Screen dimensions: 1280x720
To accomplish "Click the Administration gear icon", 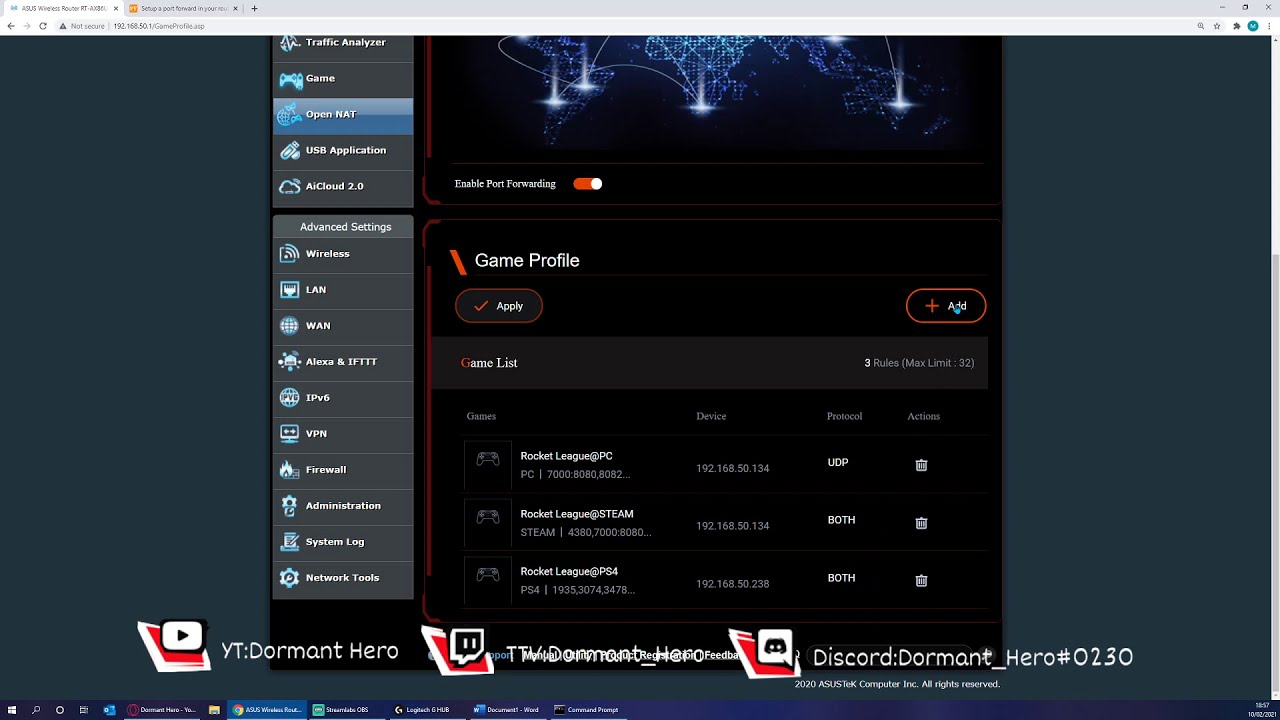I will point(290,506).
